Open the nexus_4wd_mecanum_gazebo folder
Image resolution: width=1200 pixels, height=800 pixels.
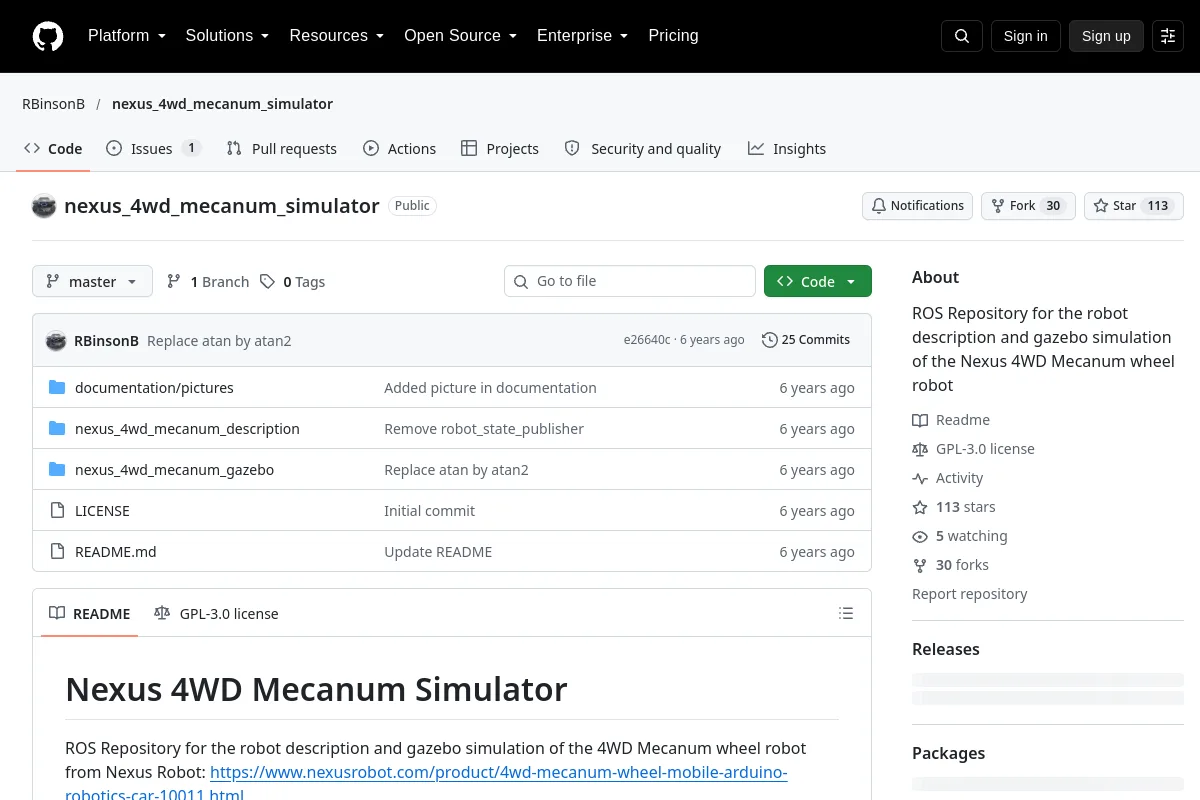[x=174, y=470]
